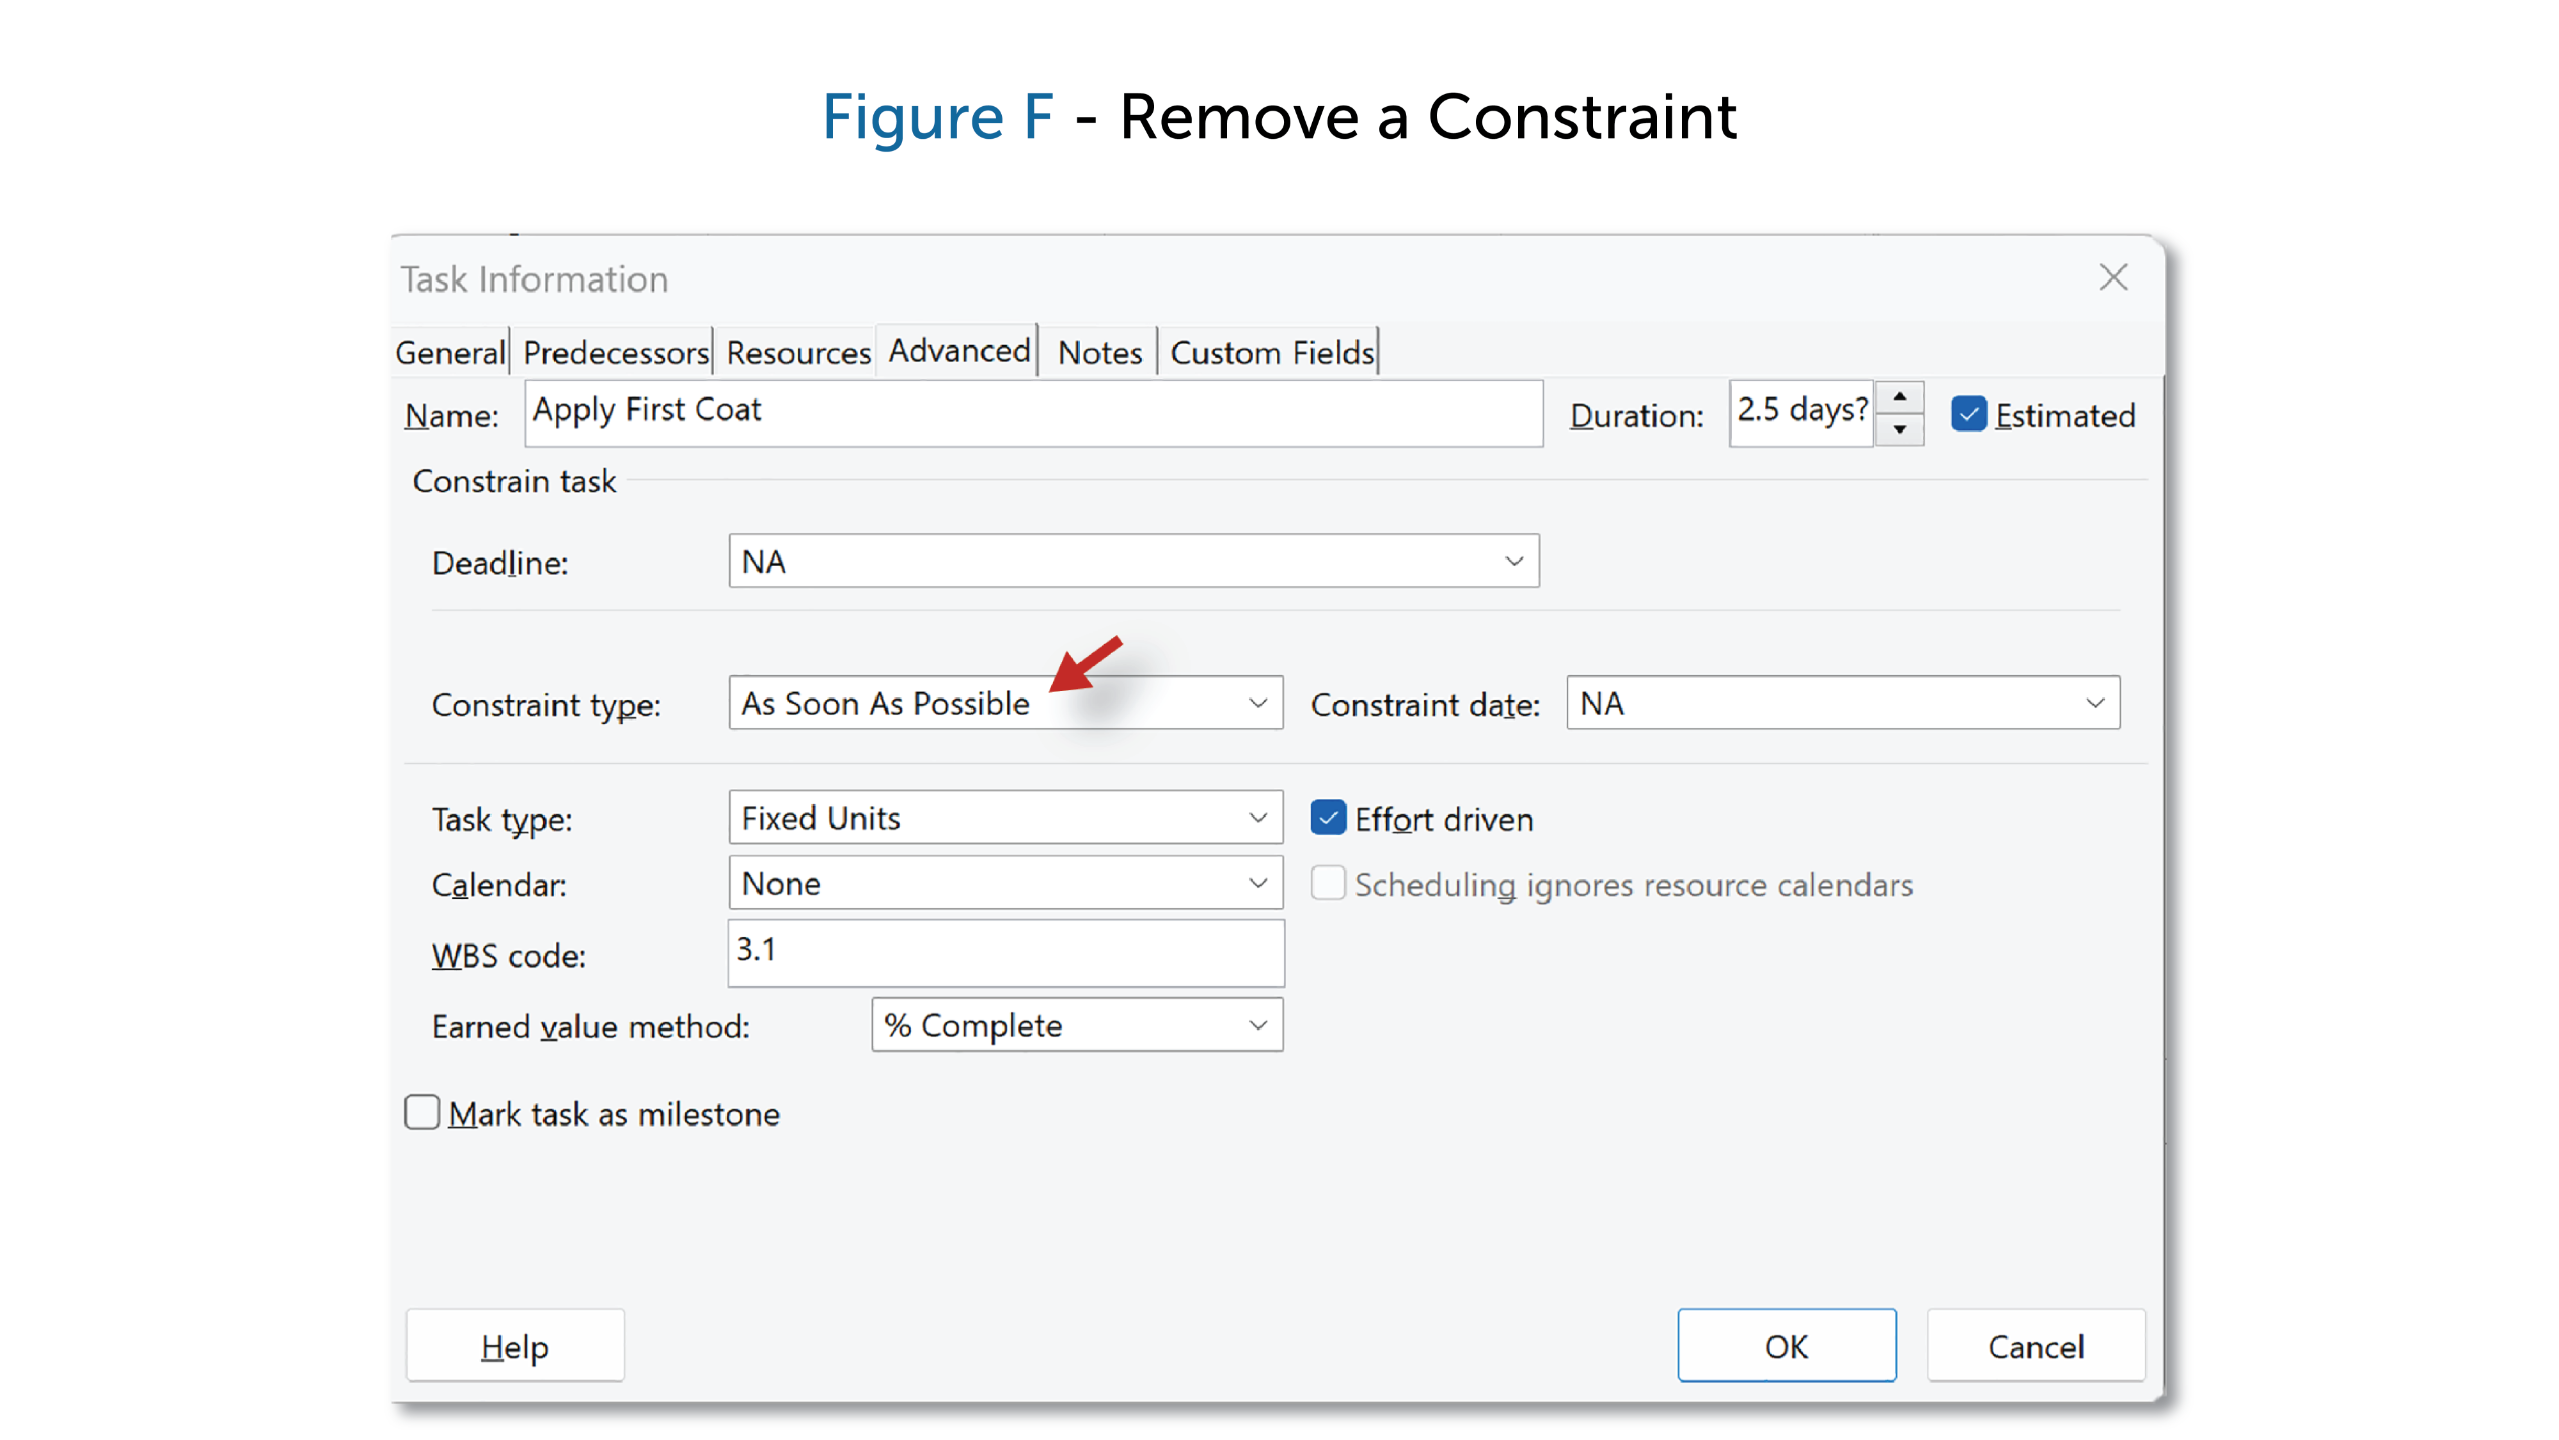Image resolution: width=2559 pixels, height=1440 pixels.
Task: Select the Notes tab
Action: (x=1099, y=353)
